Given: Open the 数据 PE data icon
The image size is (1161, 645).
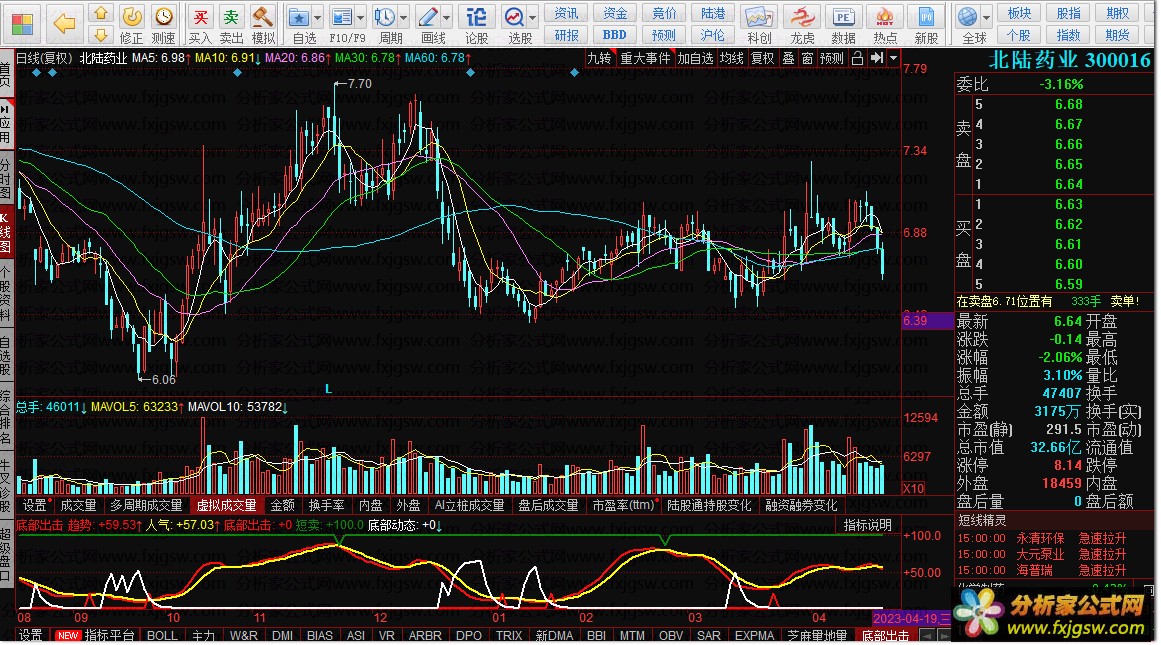Looking at the screenshot, I should (x=843, y=17).
